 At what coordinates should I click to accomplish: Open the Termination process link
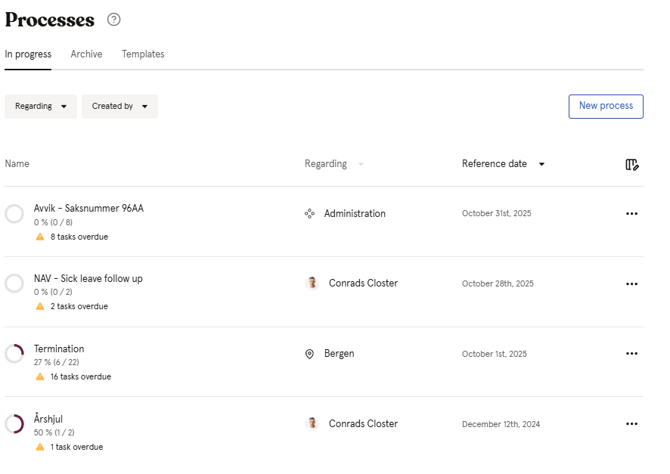click(x=59, y=349)
